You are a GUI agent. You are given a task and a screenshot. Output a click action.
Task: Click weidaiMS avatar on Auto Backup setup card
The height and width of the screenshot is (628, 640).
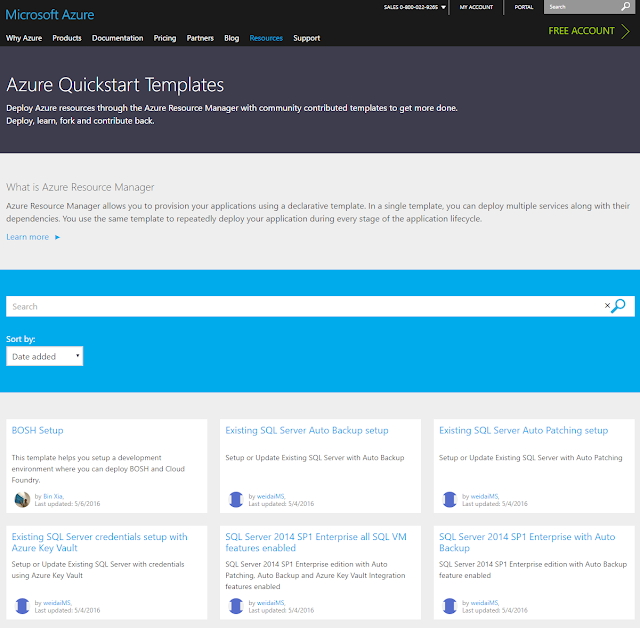click(x=236, y=499)
